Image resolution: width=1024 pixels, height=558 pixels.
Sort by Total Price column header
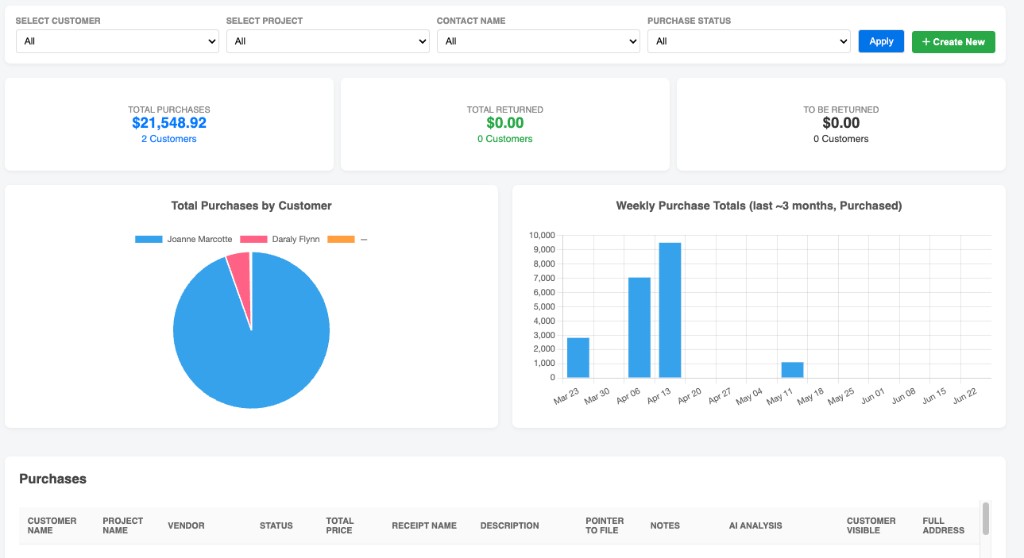coord(339,525)
